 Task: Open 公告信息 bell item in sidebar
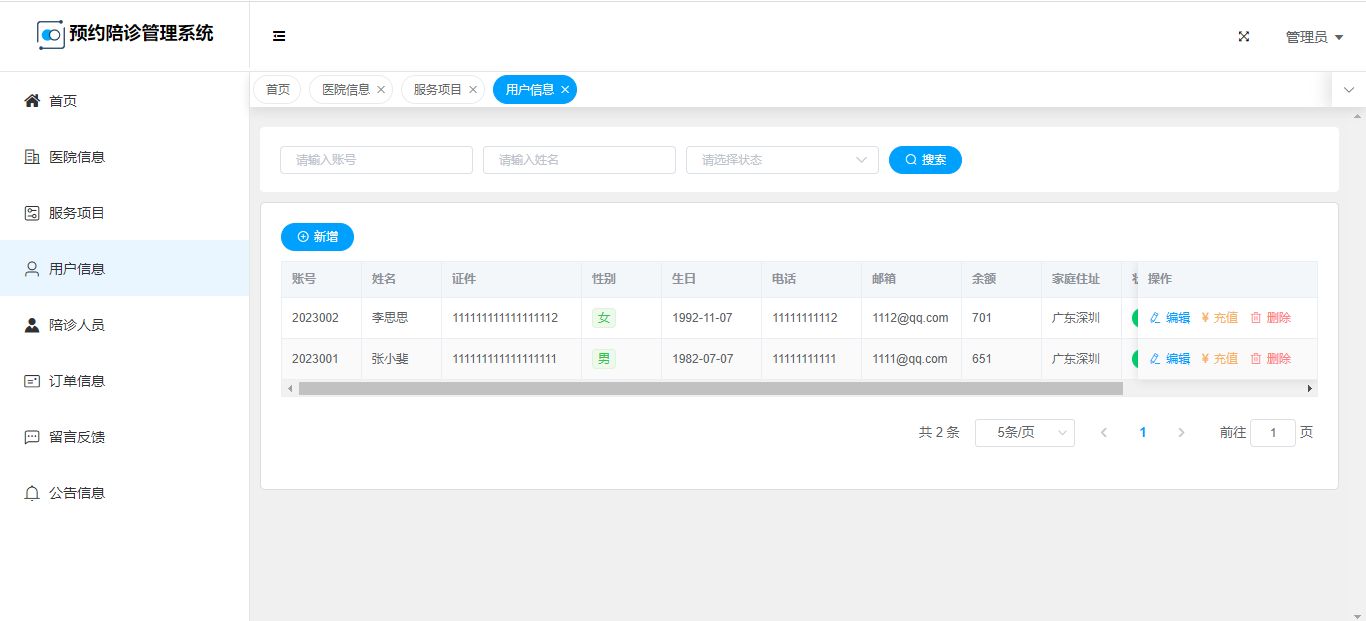(77, 493)
